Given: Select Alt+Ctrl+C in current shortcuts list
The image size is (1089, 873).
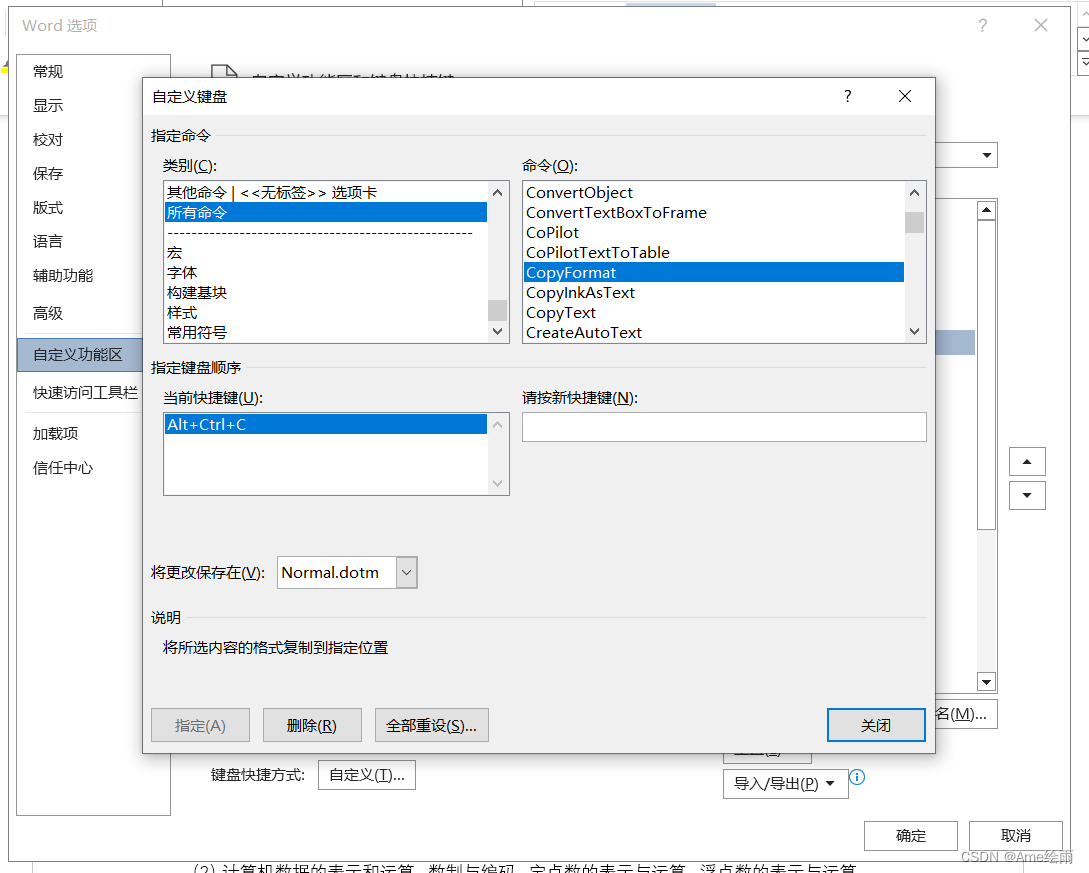Looking at the screenshot, I should 326,424.
